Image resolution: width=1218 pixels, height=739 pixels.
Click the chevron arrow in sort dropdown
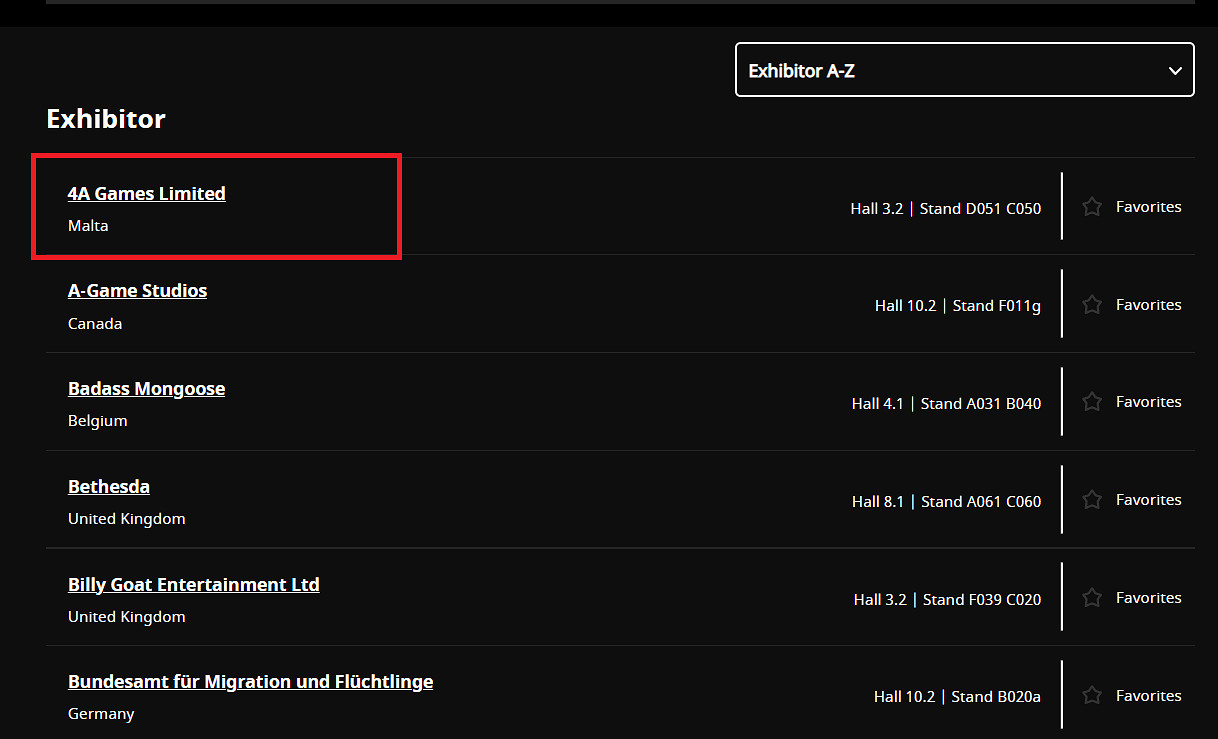pos(1175,71)
